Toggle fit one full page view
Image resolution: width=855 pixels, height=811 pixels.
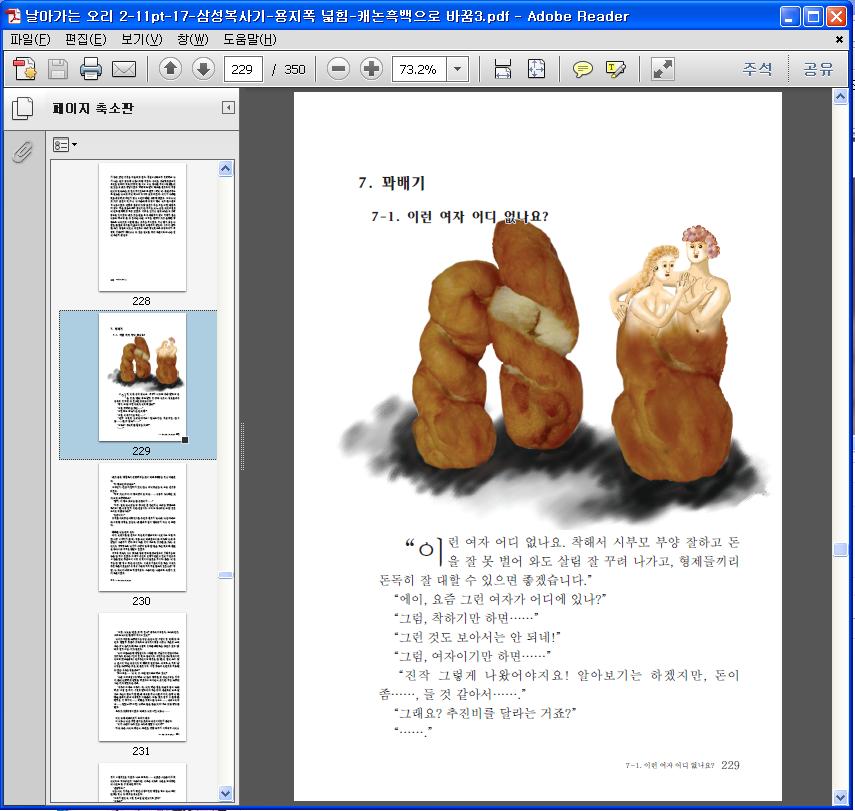tap(536, 69)
